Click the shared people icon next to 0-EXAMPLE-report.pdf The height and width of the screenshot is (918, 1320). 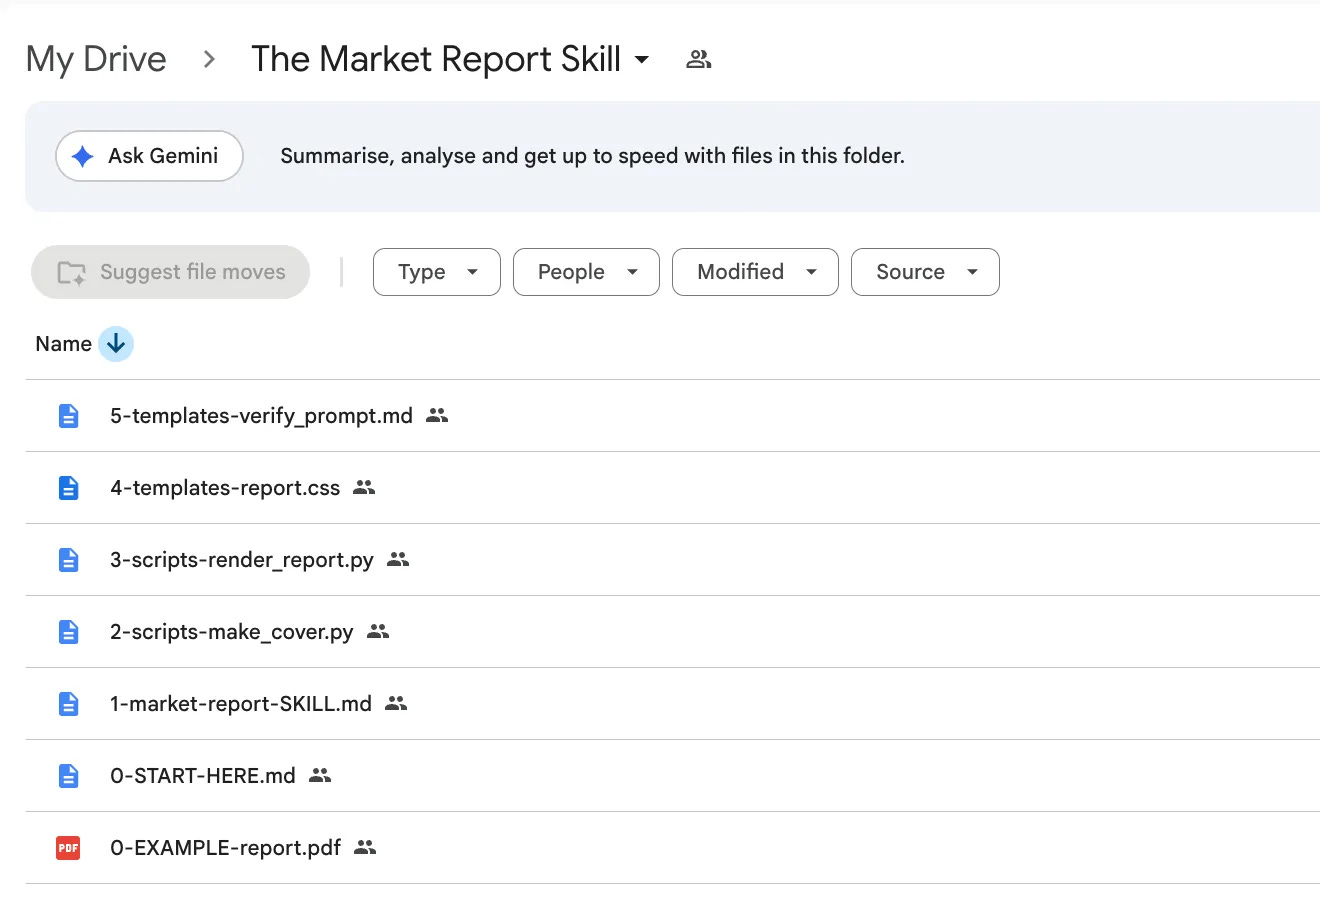click(x=365, y=847)
